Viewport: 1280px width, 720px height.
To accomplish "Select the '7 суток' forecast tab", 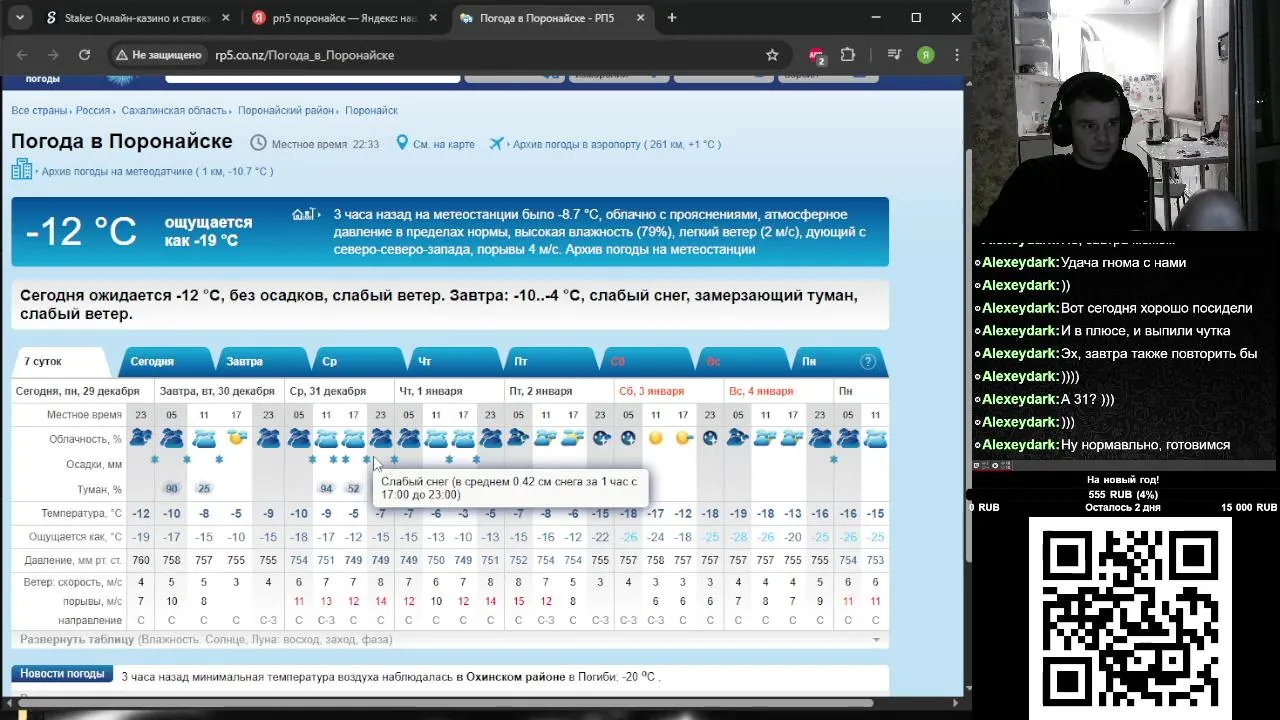I will point(60,361).
